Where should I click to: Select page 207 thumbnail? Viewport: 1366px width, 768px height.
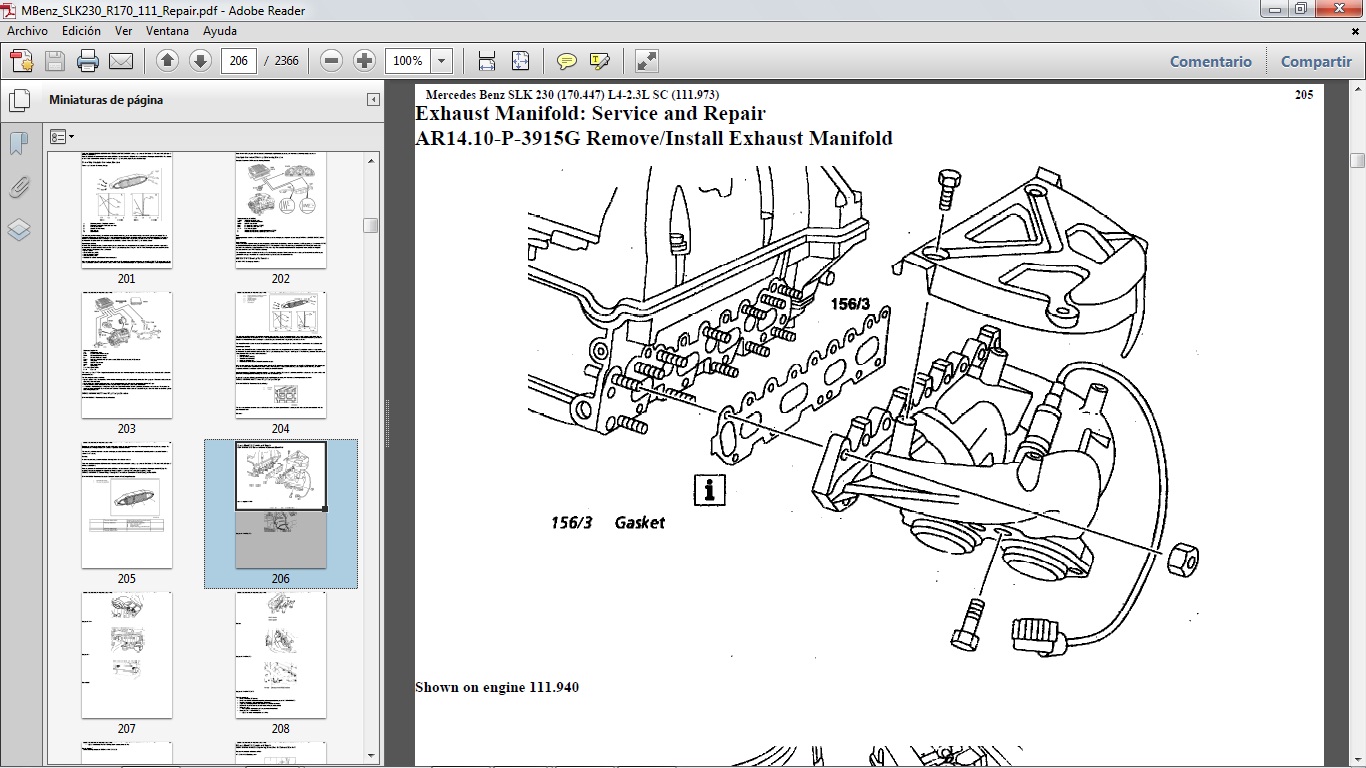click(126, 655)
